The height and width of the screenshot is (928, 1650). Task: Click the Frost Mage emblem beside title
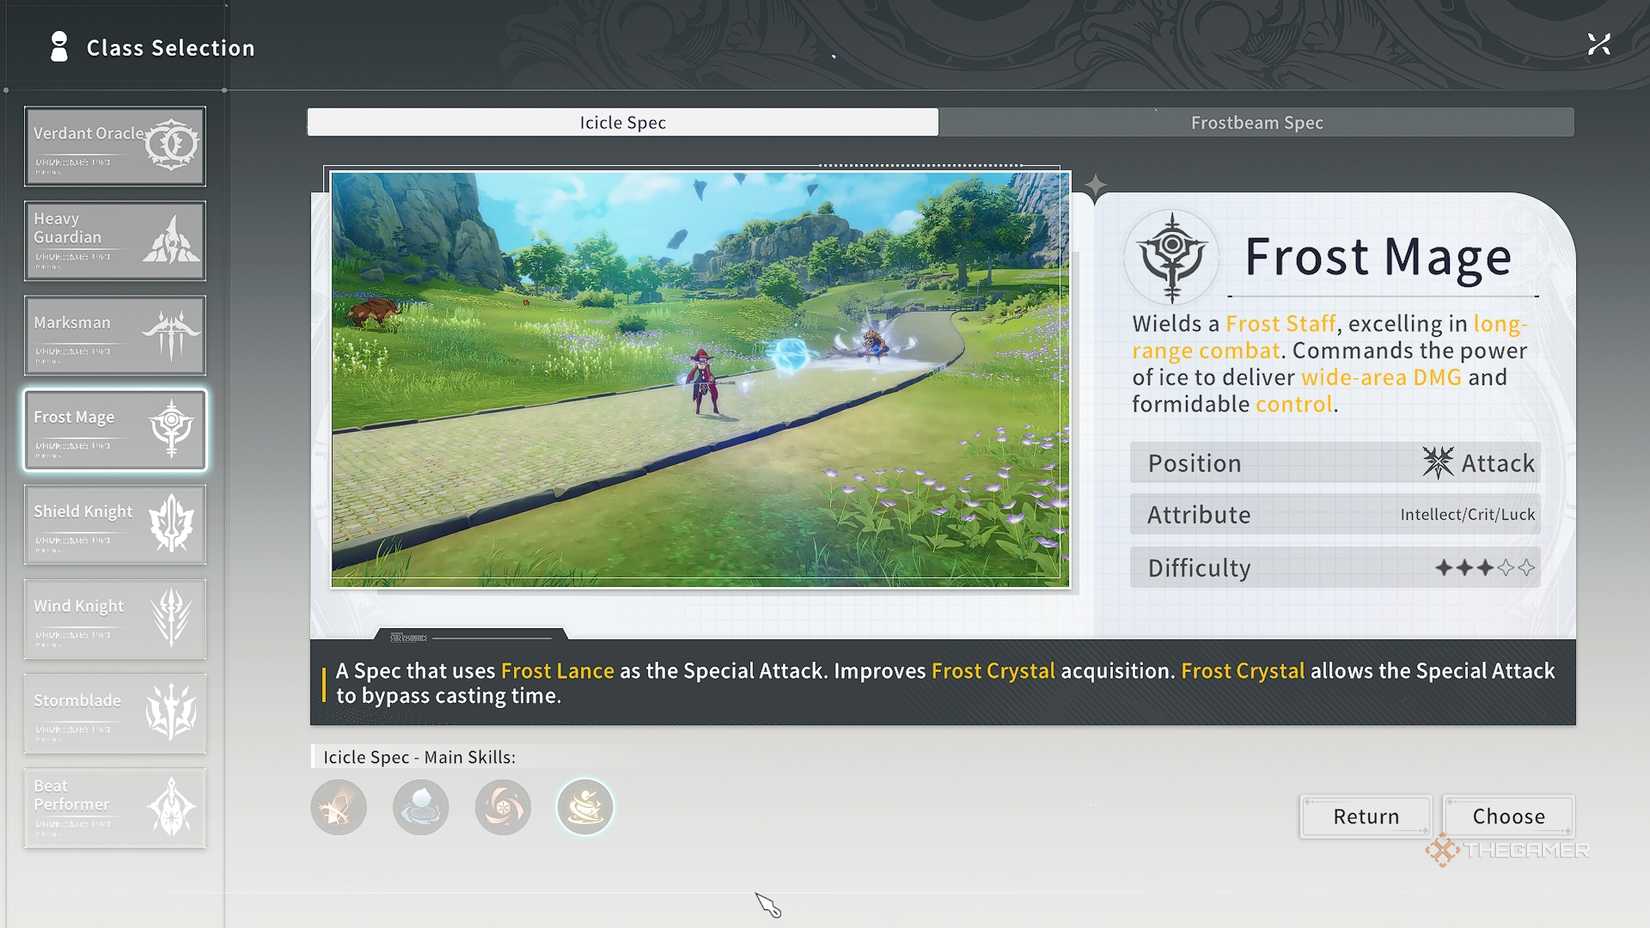pyautogui.click(x=1172, y=257)
